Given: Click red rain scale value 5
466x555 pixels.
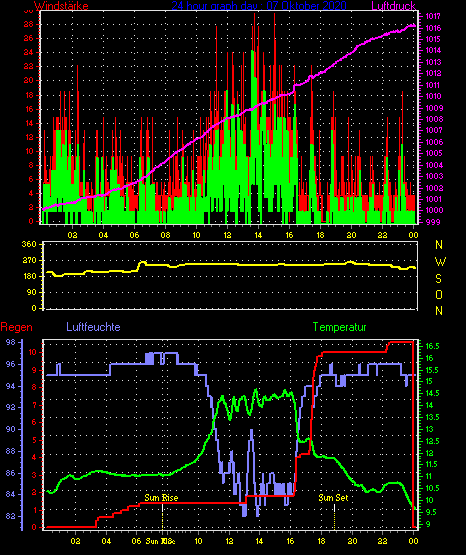Looking at the screenshot, I should (x=34, y=440).
